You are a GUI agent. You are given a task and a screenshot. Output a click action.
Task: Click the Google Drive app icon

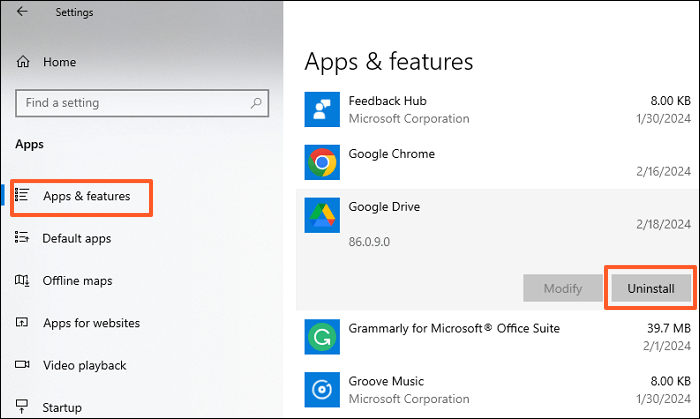click(322, 216)
